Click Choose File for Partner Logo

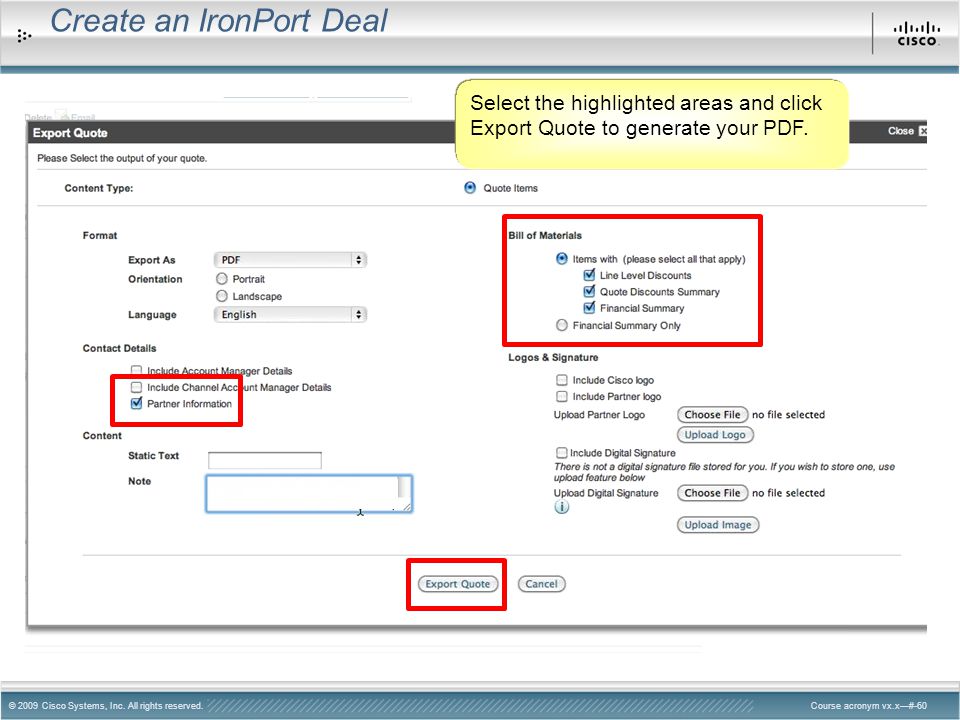(712, 414)
